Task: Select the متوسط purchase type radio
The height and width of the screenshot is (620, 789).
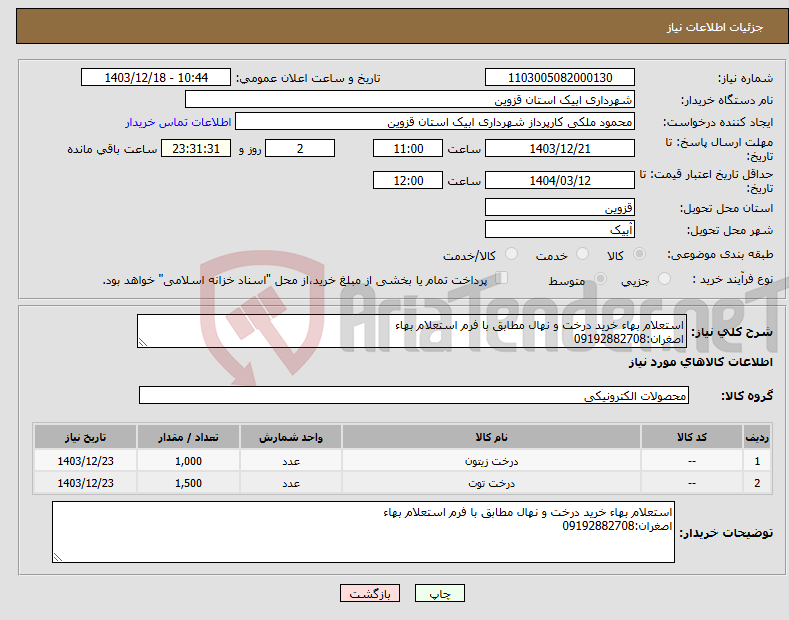Action: (600, 278)
